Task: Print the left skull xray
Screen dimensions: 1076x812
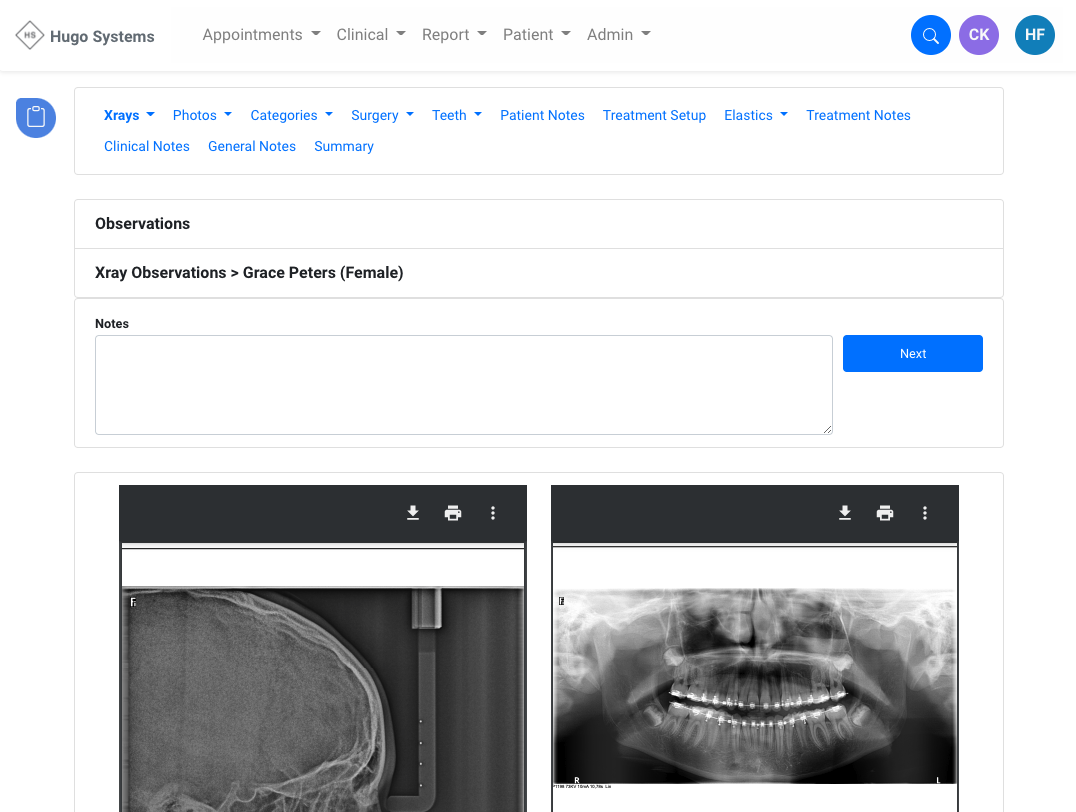Action: [x=453, y=513]
